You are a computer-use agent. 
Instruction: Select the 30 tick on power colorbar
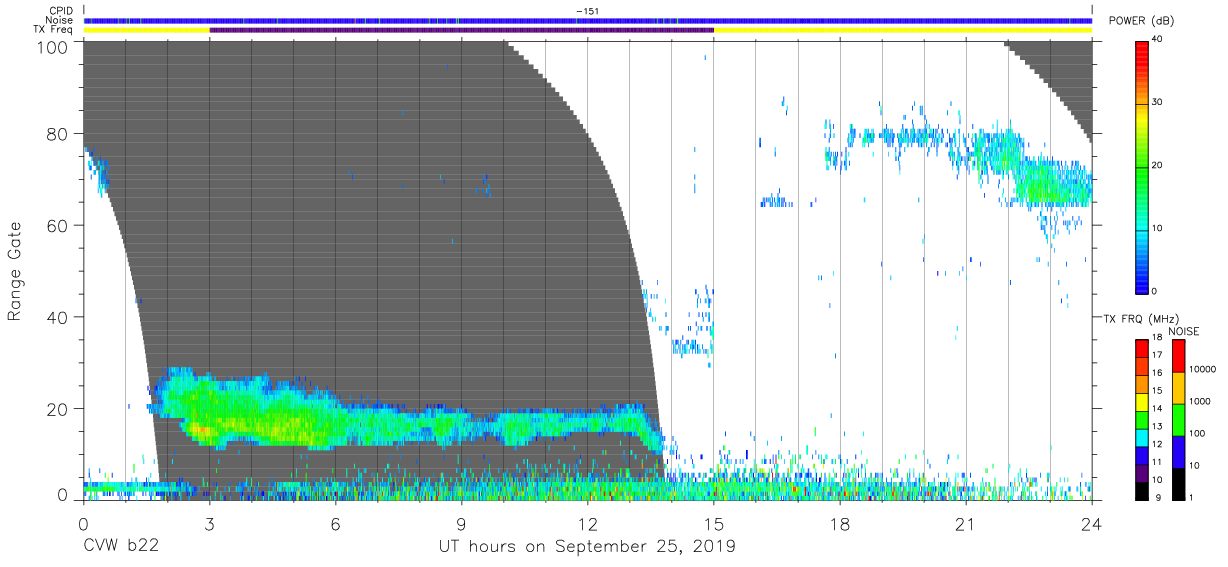coord(1159,102)
